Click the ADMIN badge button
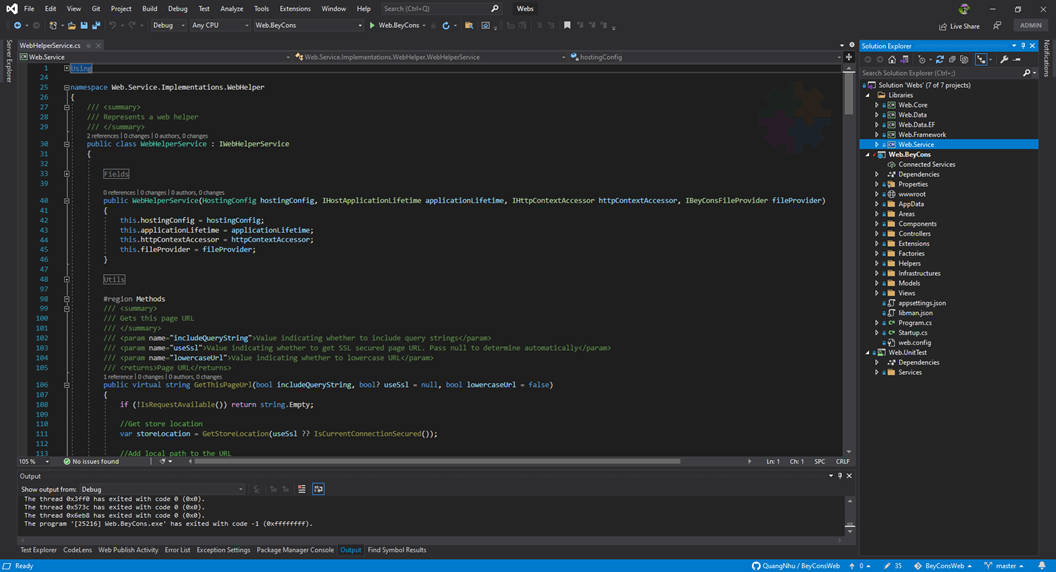Image resolution: width=1056 pixels, height=572 pixels. click(1030, 26)
